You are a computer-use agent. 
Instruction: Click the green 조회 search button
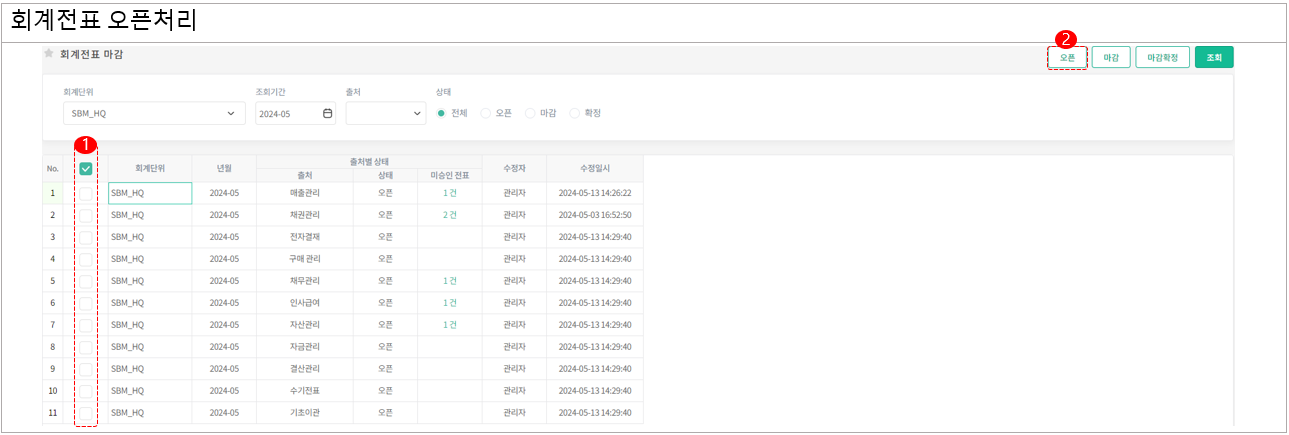tap(1213, 58)
